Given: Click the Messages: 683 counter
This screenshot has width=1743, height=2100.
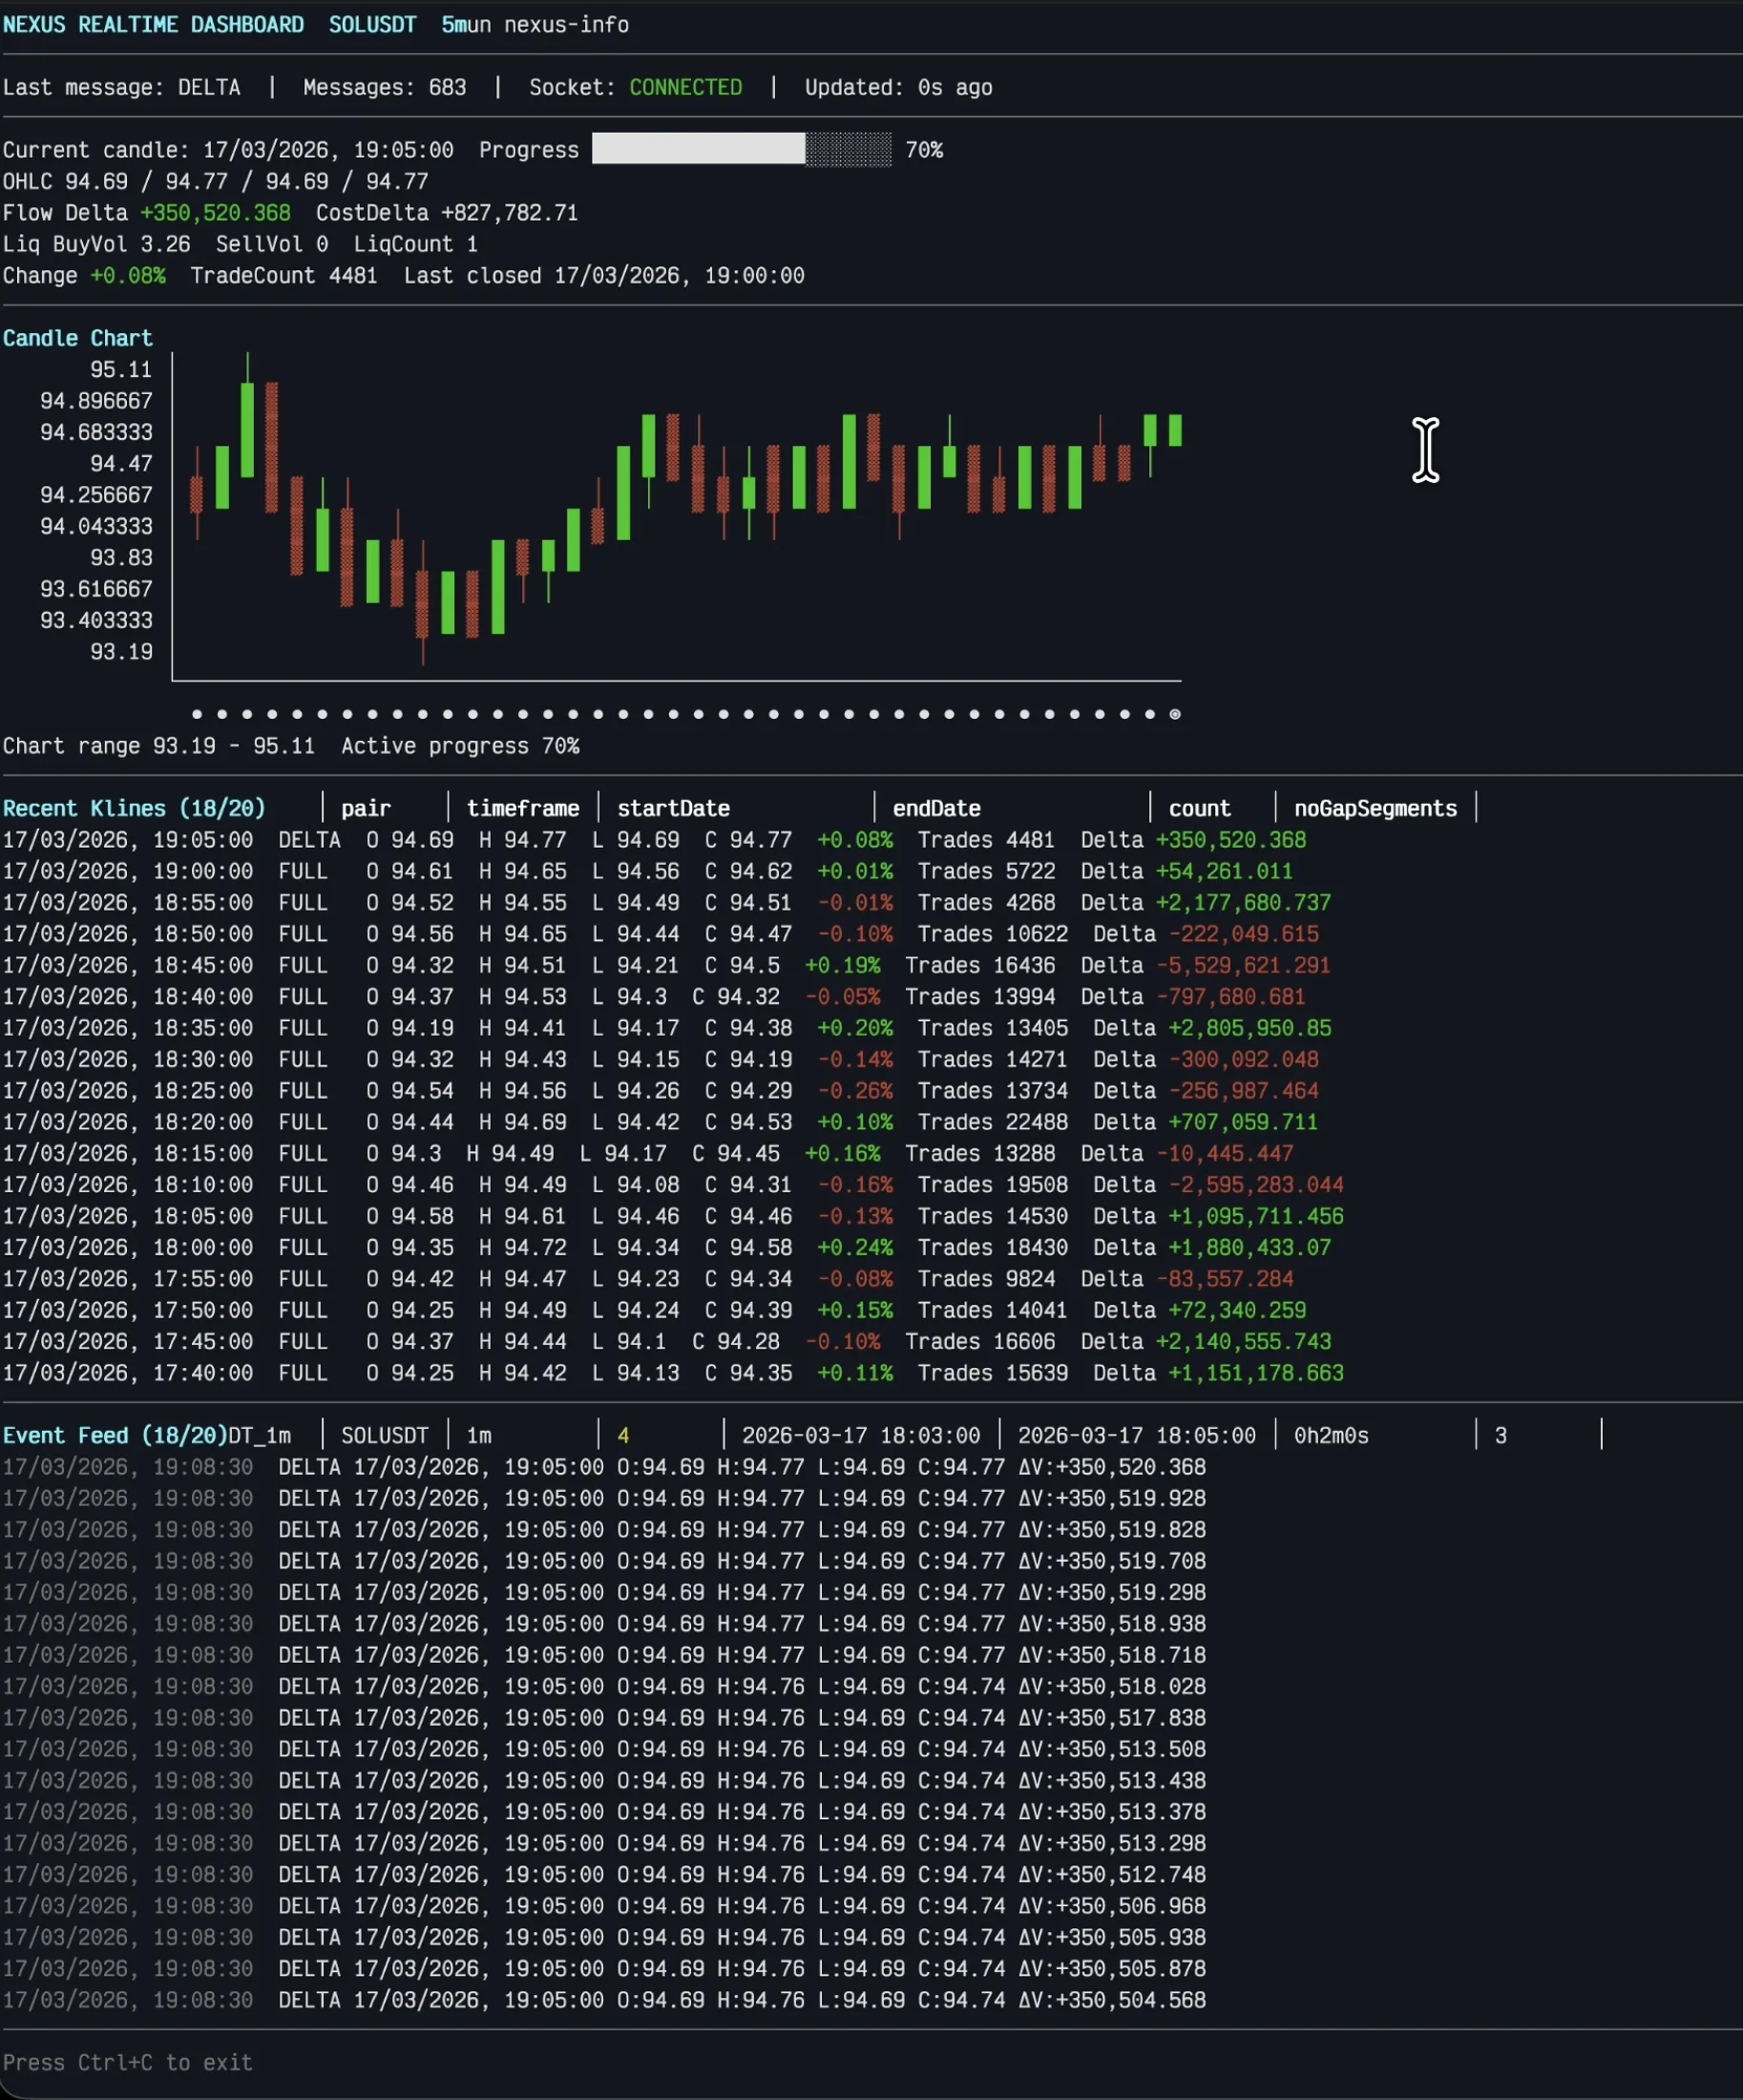Looking at the screenshot, I should tap(385, 87).
